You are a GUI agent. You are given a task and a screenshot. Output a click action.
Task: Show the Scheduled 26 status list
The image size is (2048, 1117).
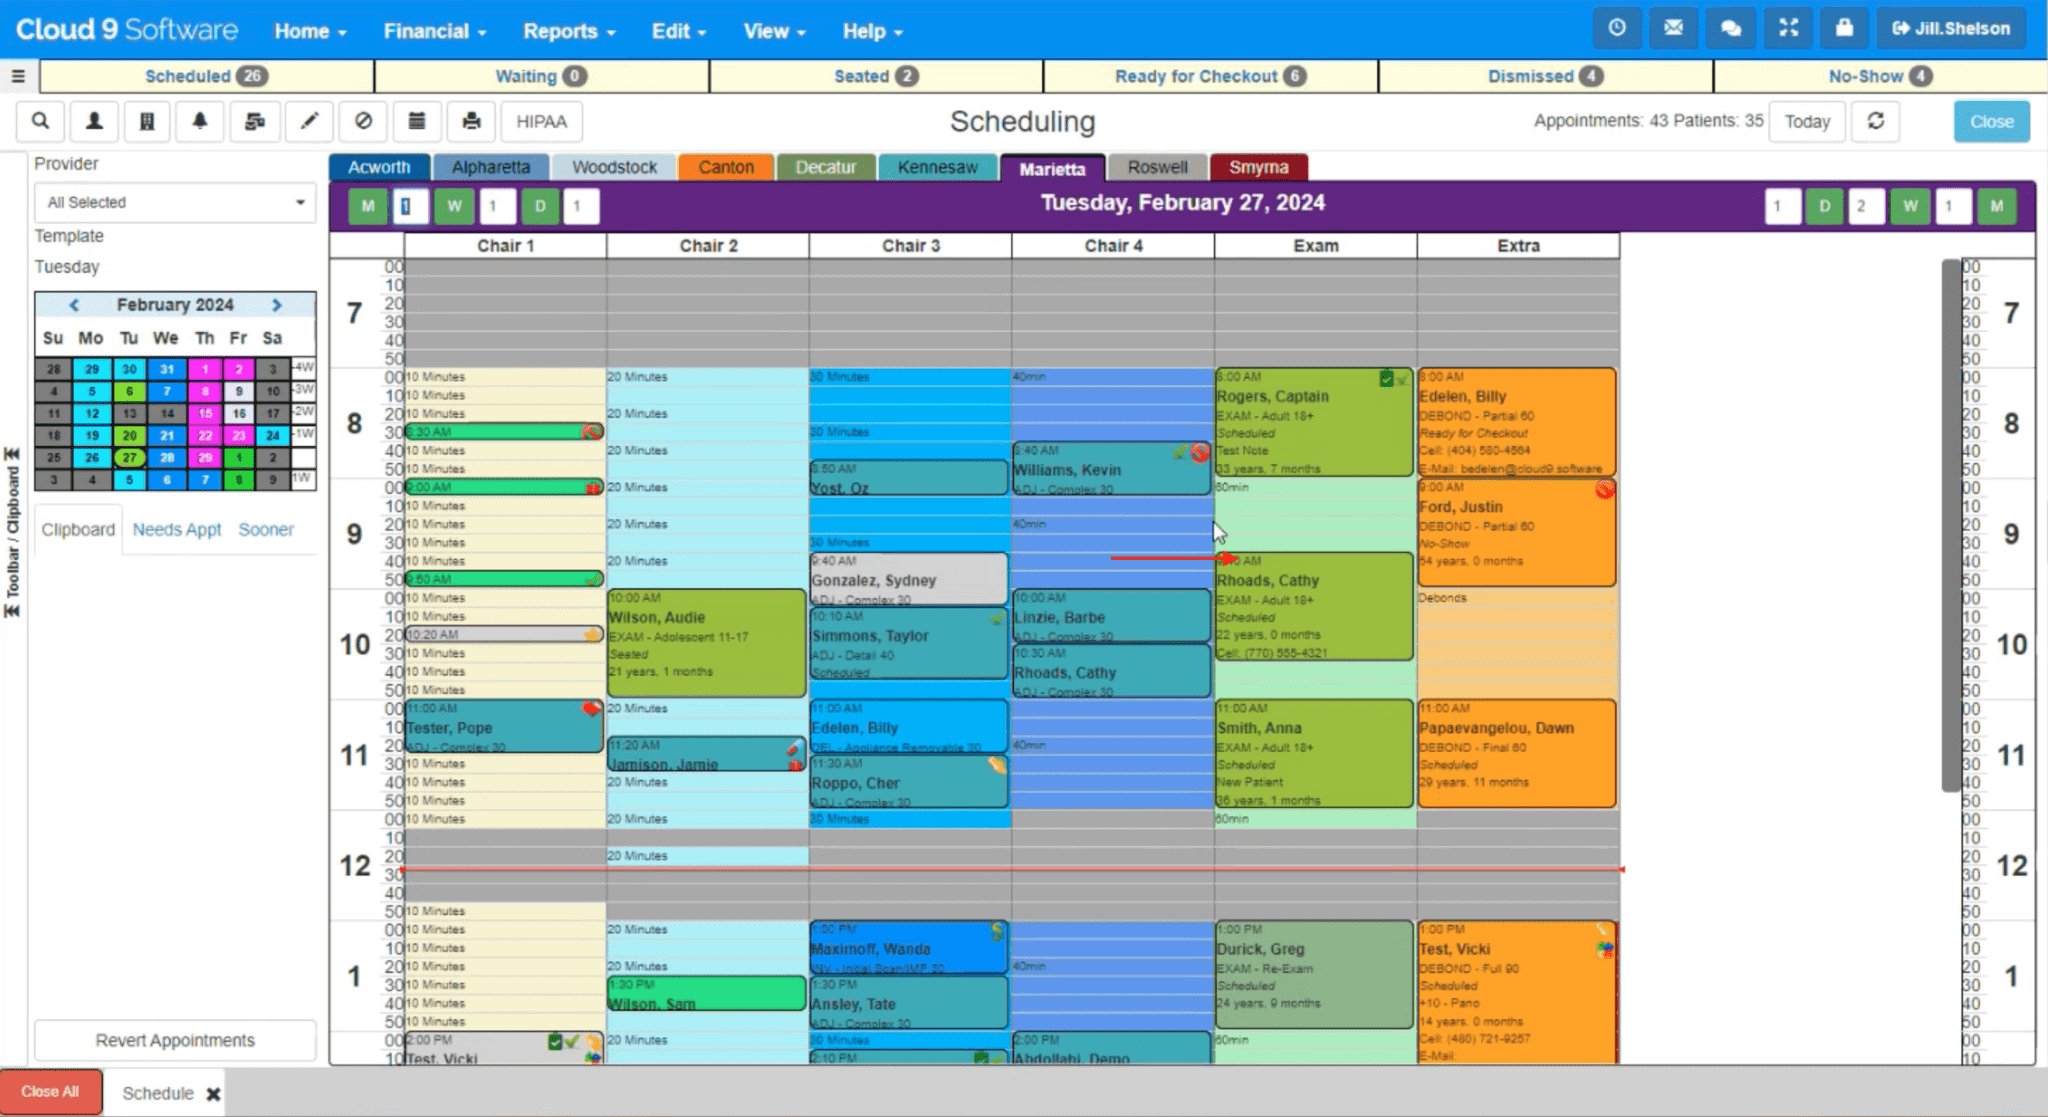pyautogui.click(x=206, y=76)
